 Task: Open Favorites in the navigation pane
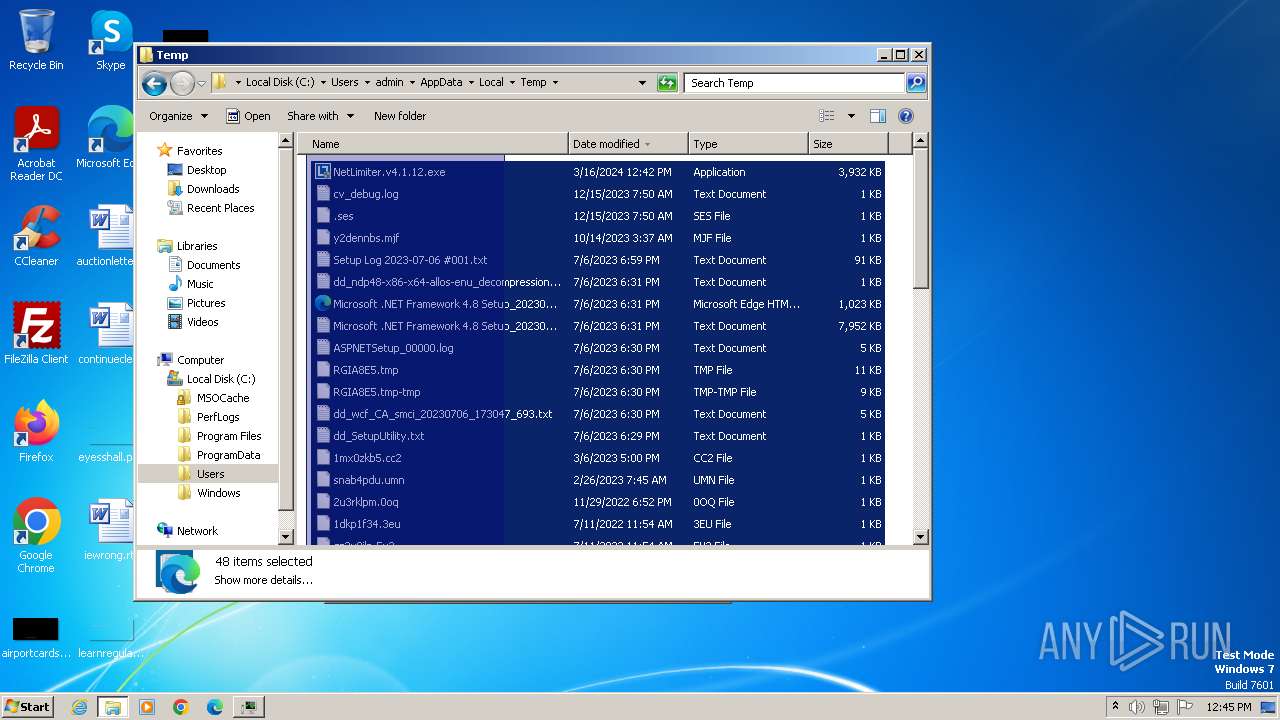pyautogui.click(x=199, y=151)
